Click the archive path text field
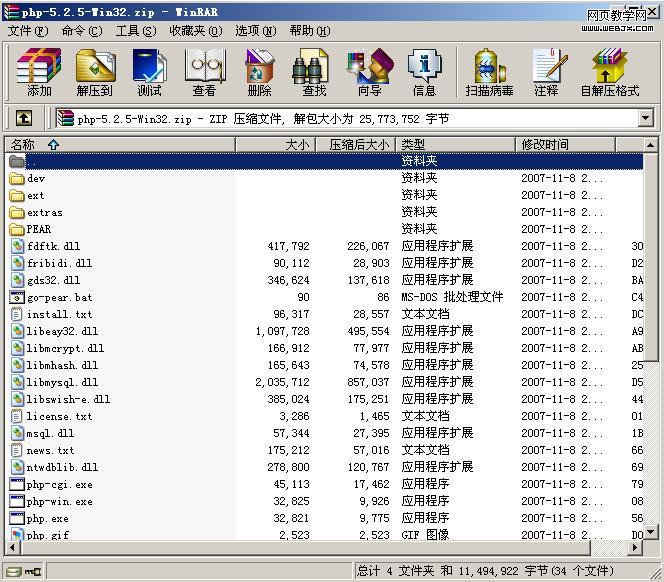The width and height of the screenshot is (664, 582). [347, 118]
